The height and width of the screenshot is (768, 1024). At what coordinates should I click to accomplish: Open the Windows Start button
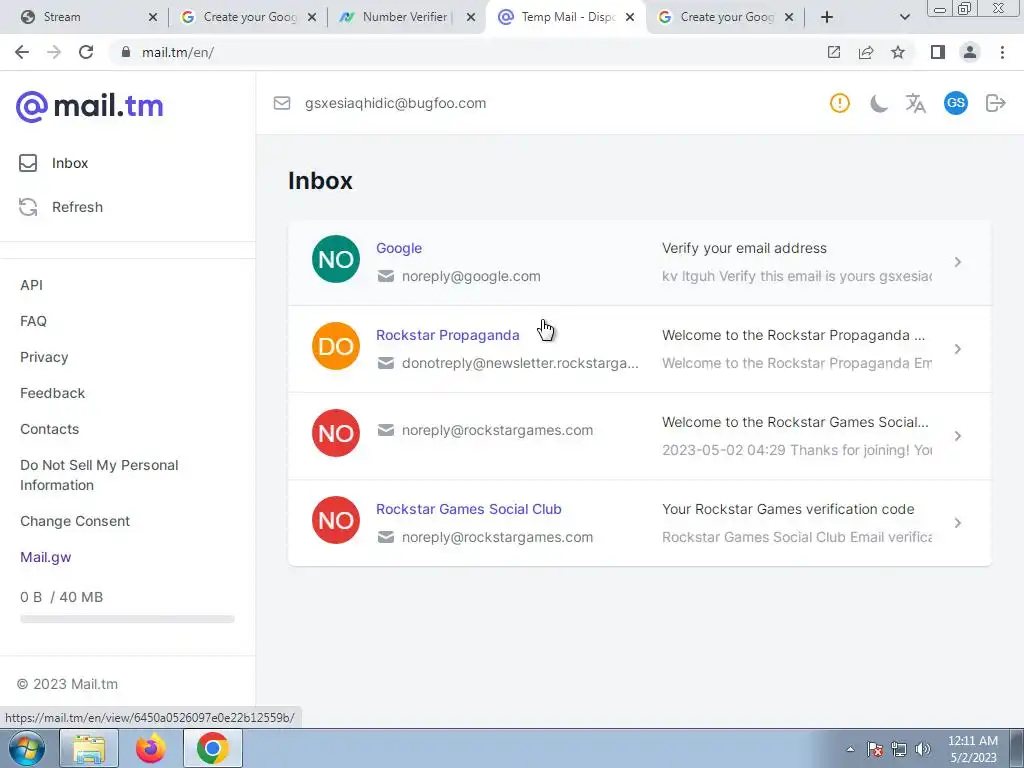click(27, 748)
